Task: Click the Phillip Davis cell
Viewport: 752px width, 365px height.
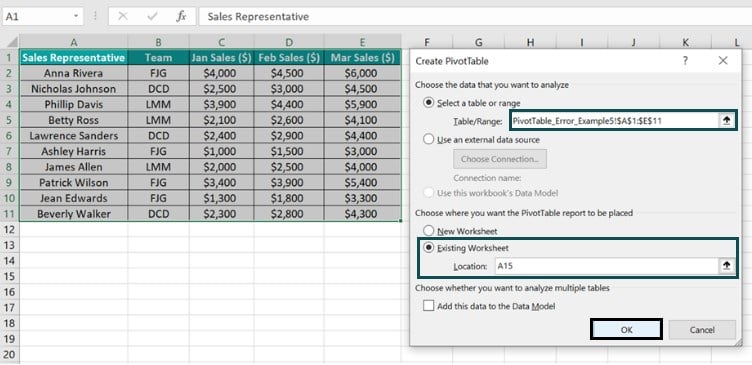Action: pyautogui.click(x=73, y=104)
